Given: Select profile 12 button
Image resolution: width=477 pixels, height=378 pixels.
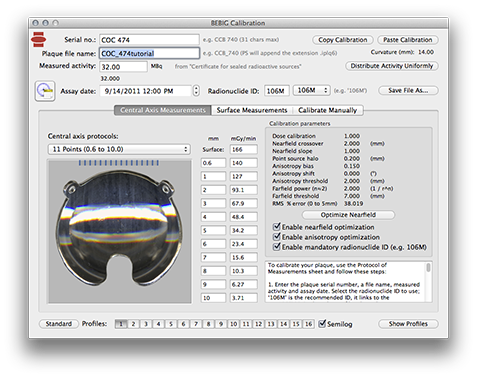Looking at the screenshot, I should coord(258,324).
